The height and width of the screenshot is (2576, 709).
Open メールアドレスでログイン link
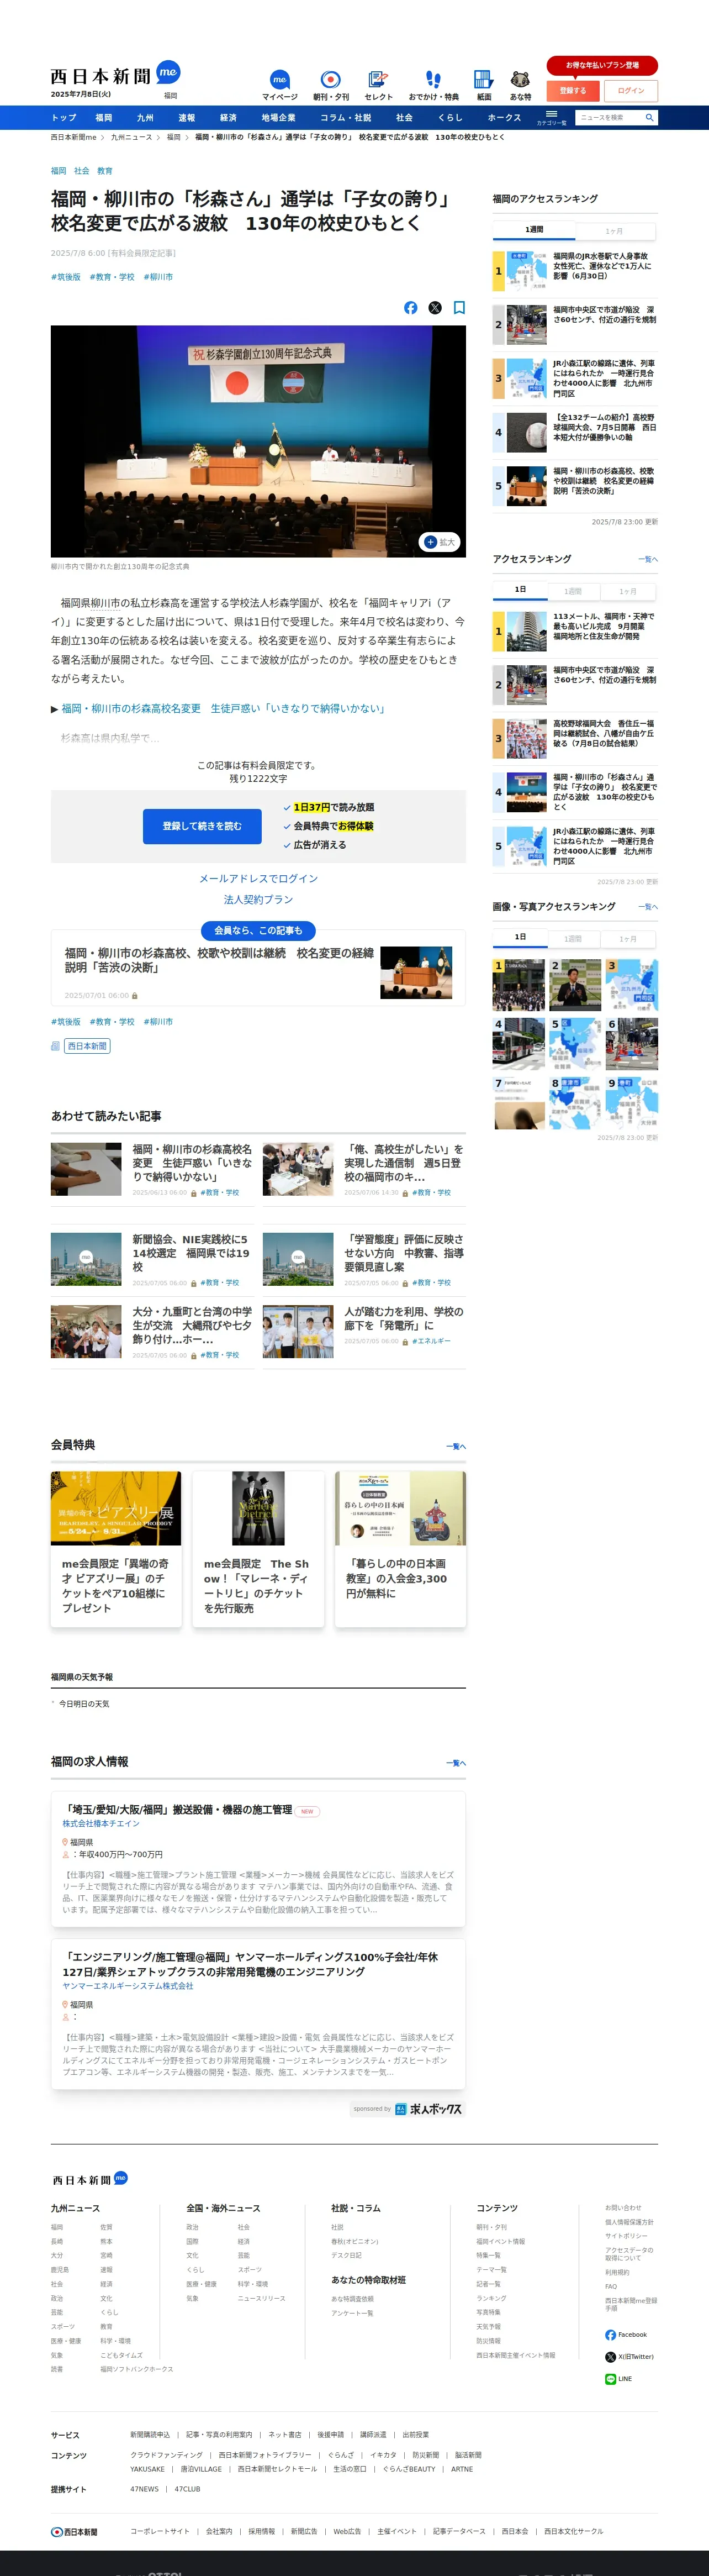(258, 878)
